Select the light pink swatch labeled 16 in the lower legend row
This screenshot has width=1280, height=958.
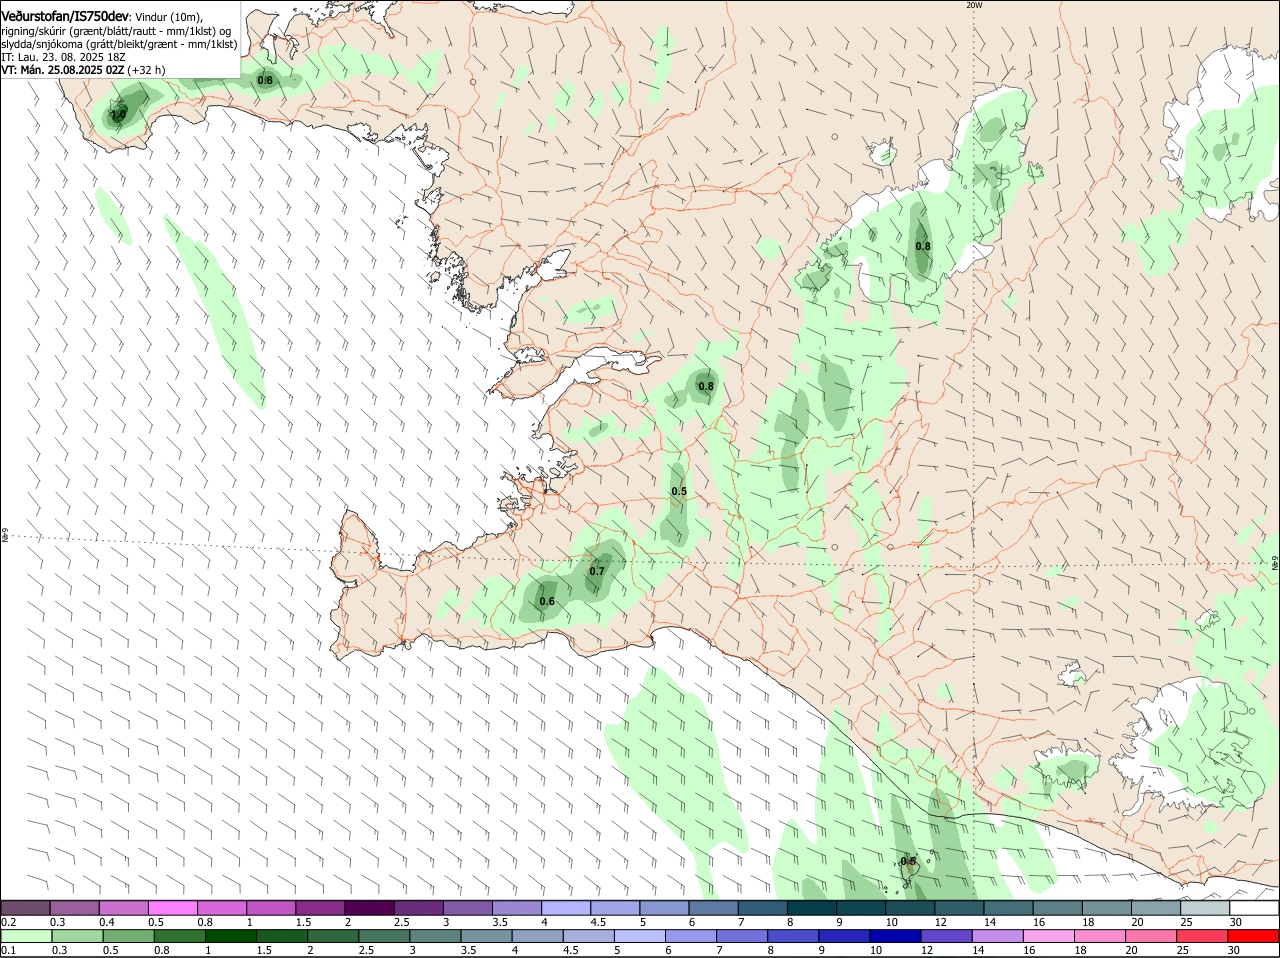1048,936
